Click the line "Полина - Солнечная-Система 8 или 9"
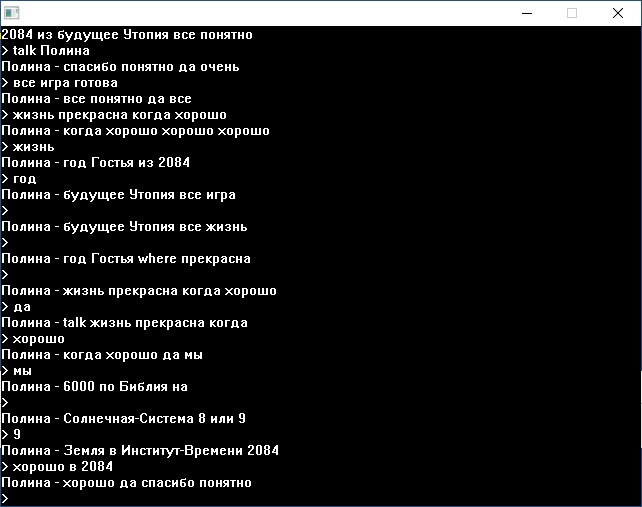The height and width of the screenshot is (507, 642). click(123, 419)
